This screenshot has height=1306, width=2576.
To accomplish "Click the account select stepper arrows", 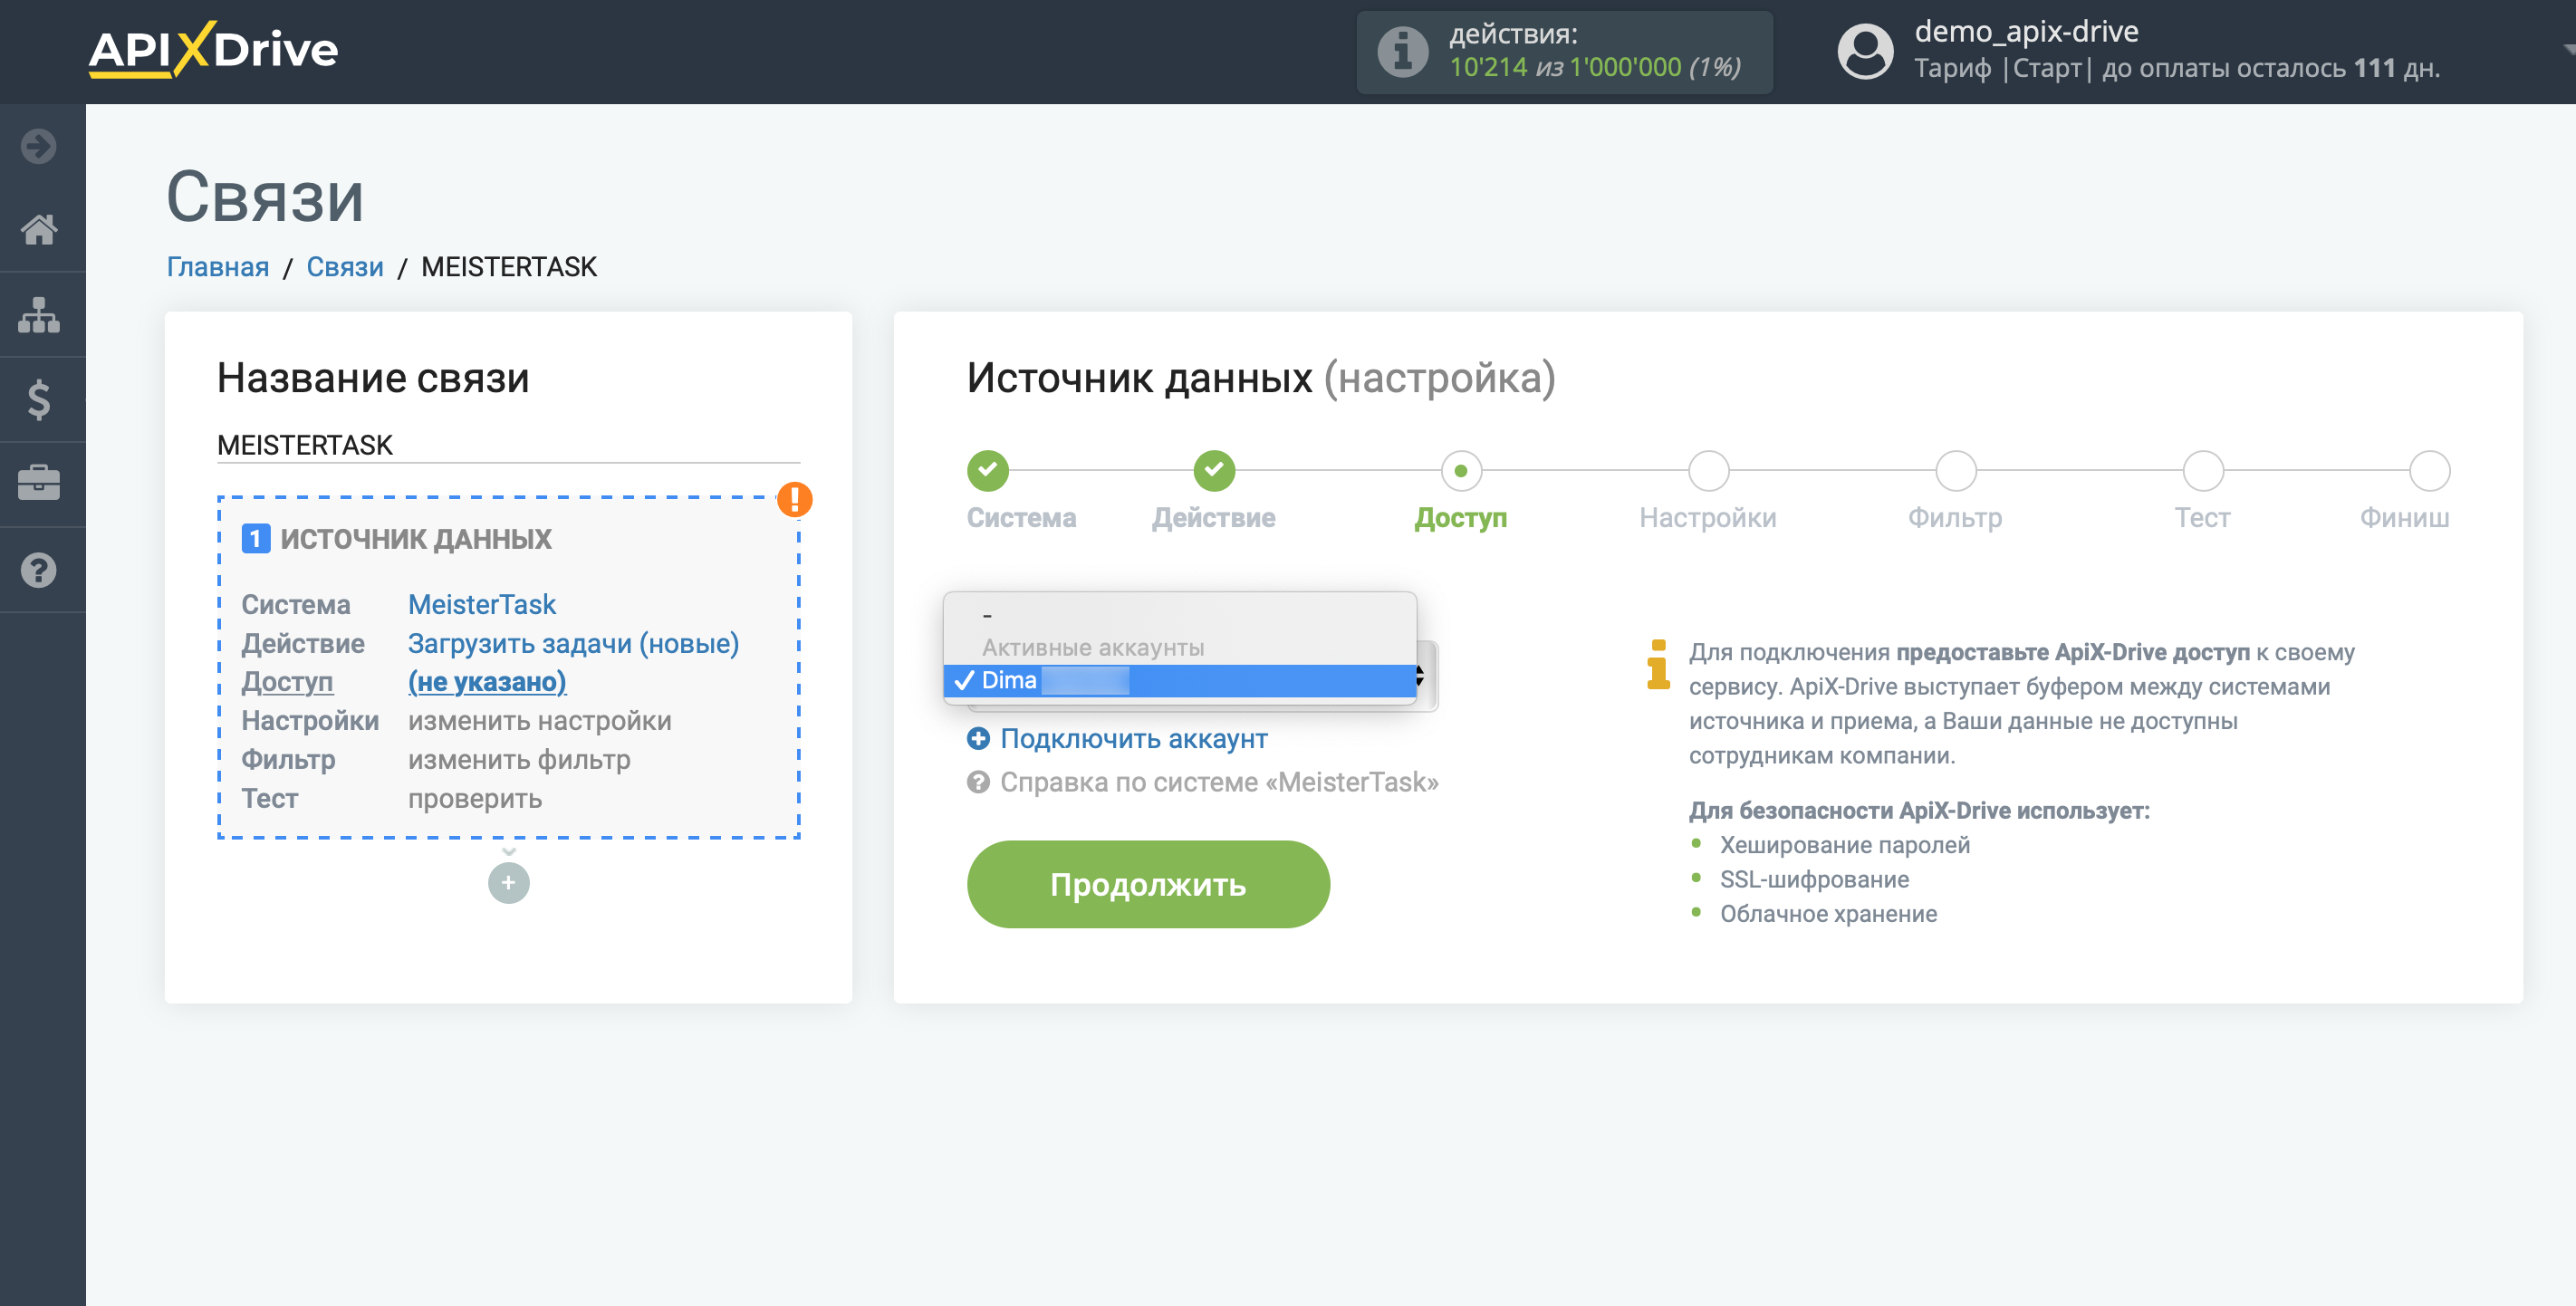I will point(1420,677).
